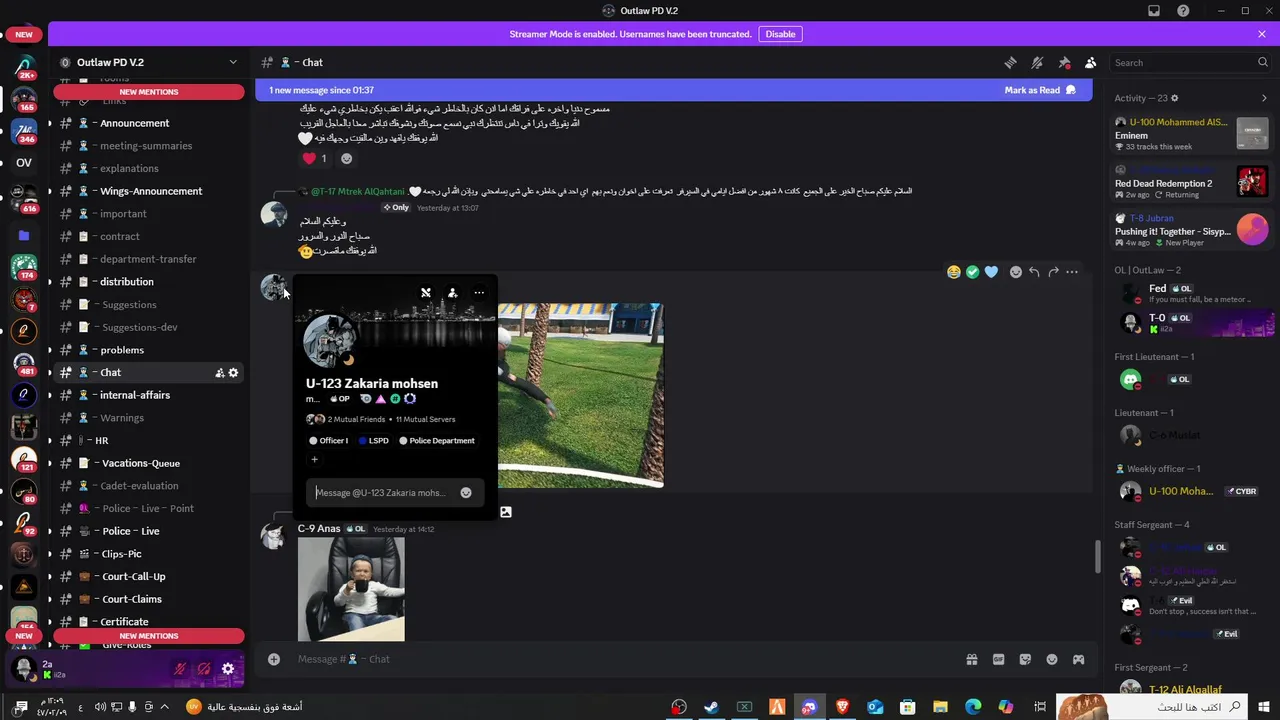Click the Police Department role chip

pos(437,441)
